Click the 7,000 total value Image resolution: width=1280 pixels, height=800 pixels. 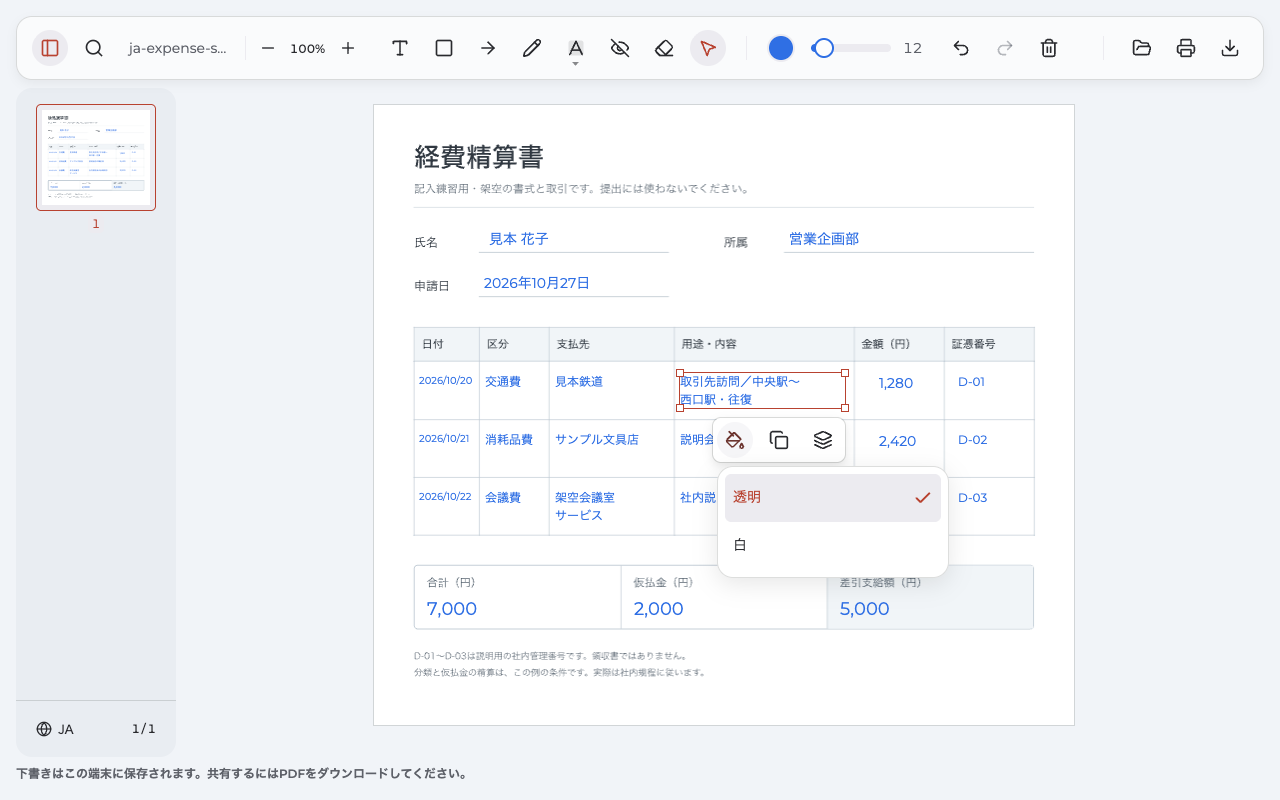[452, 609]
